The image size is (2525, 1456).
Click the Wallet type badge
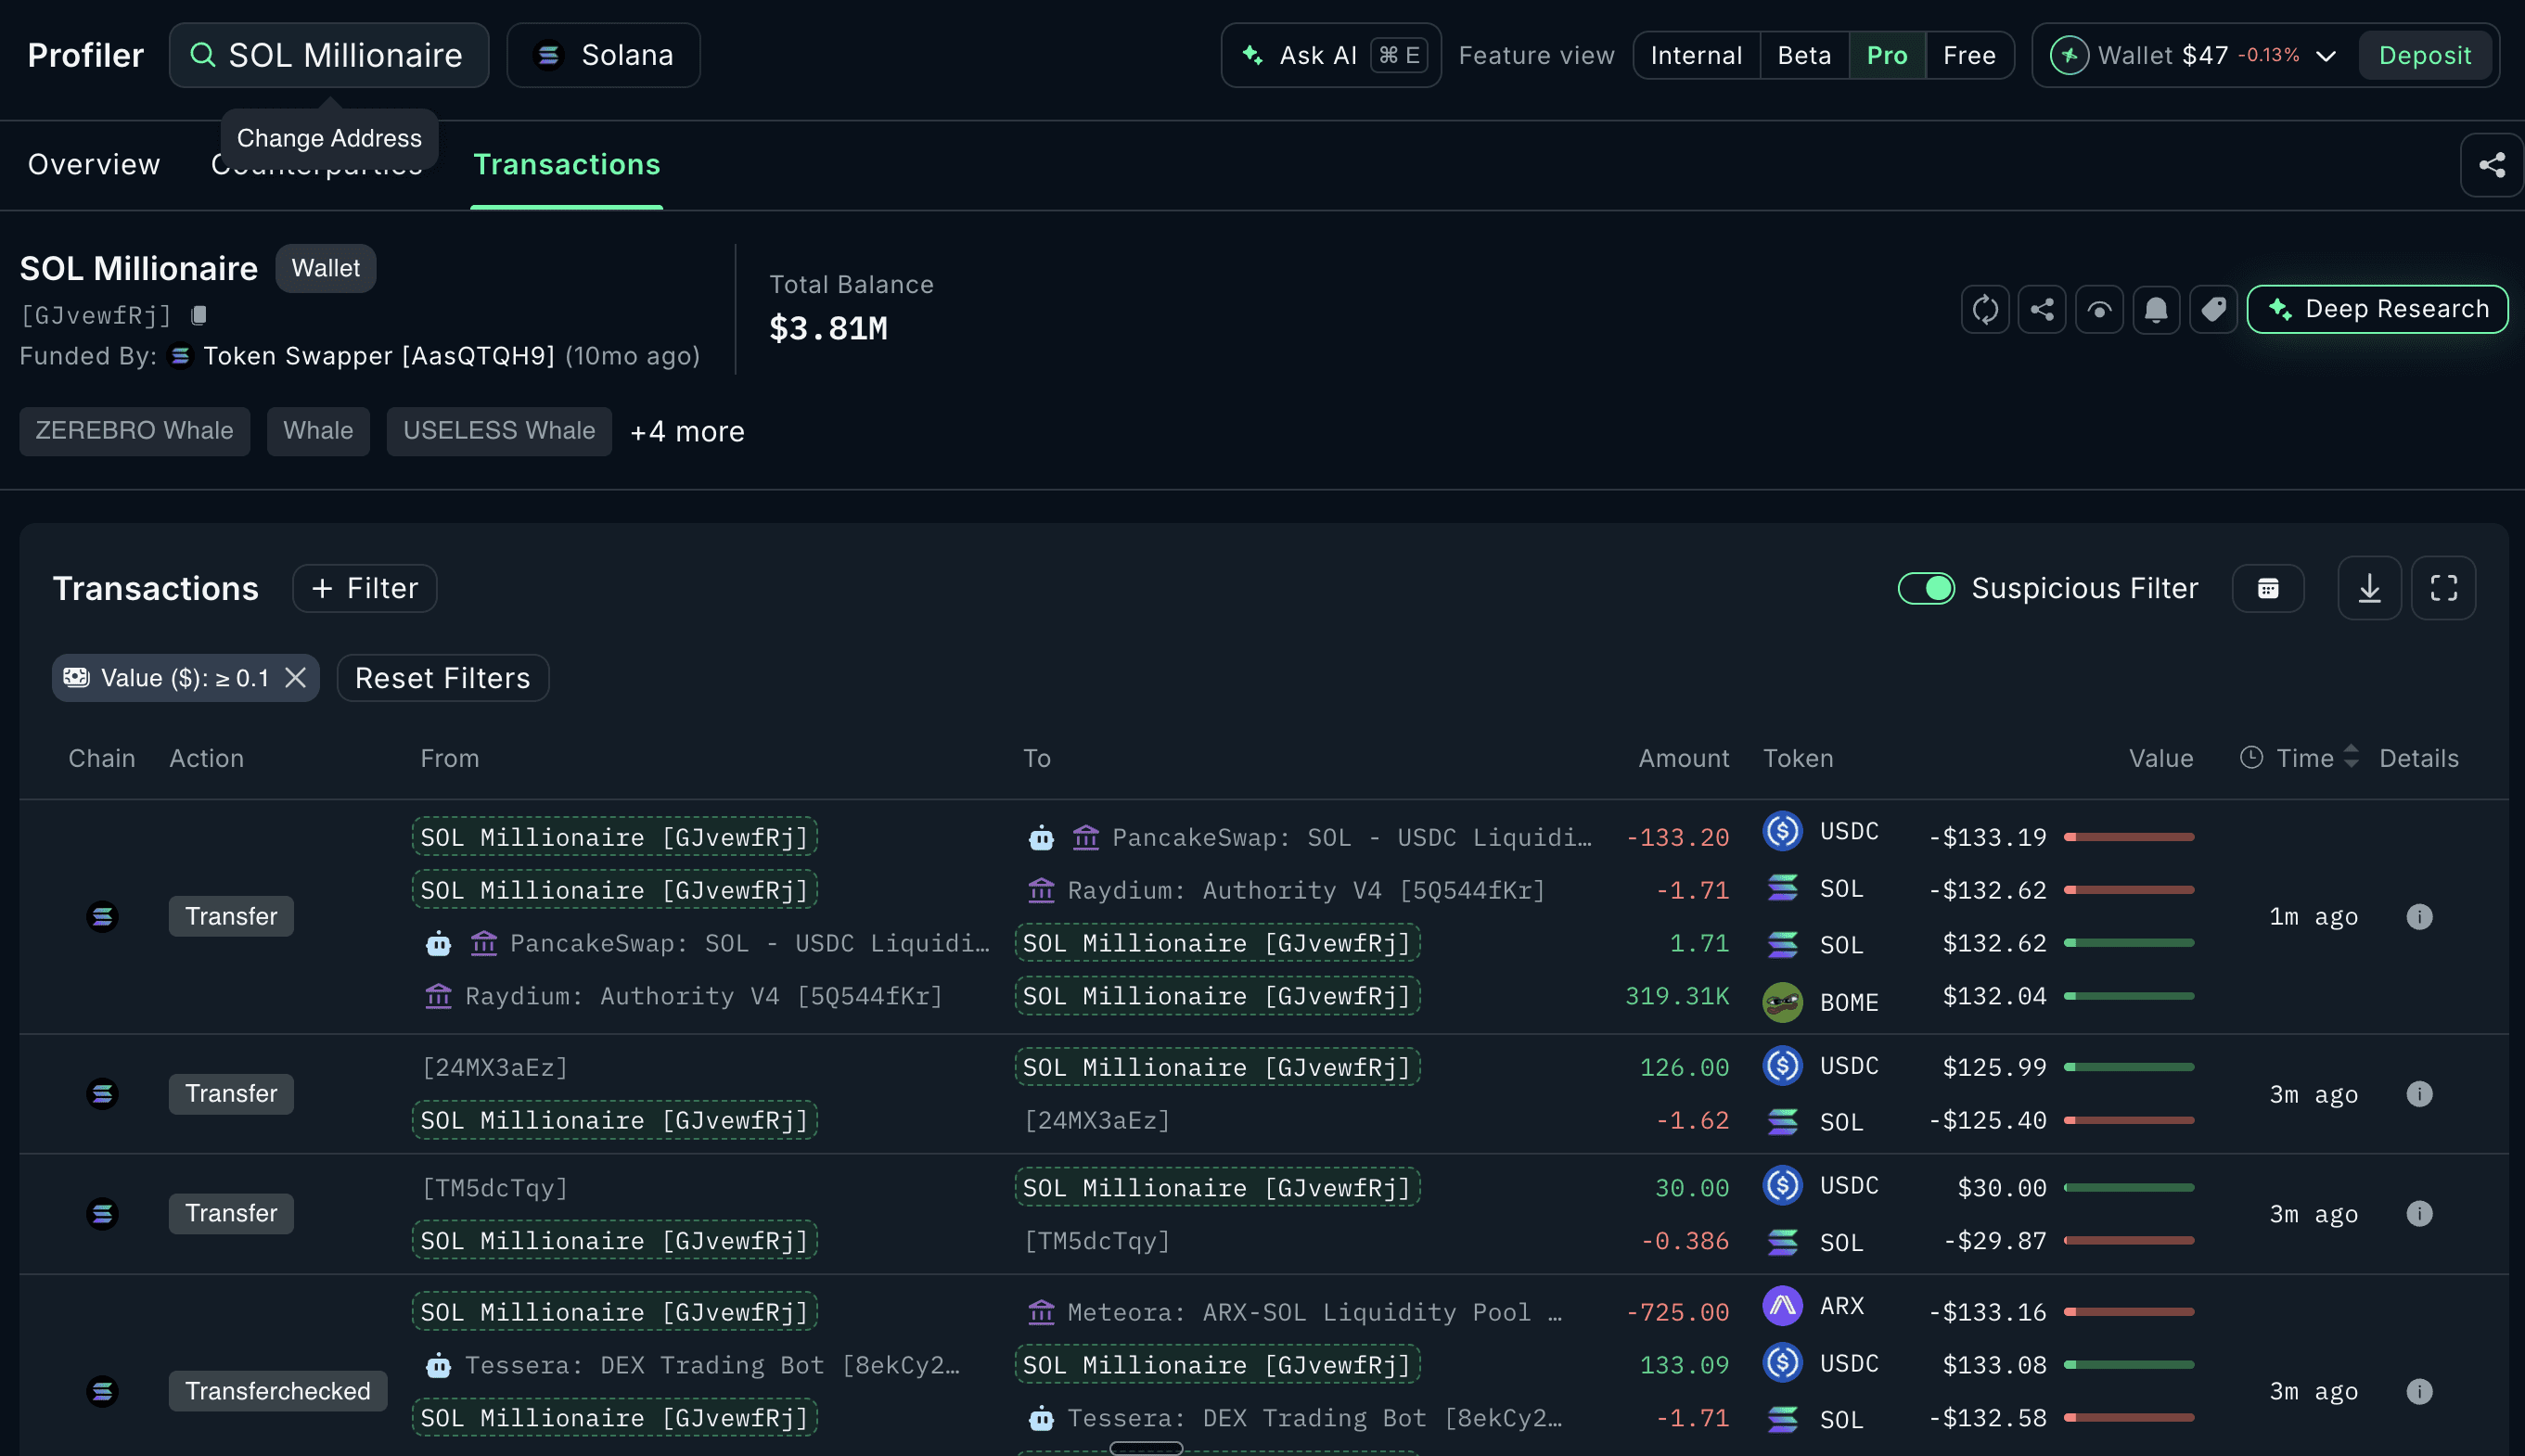click(325, 268)
